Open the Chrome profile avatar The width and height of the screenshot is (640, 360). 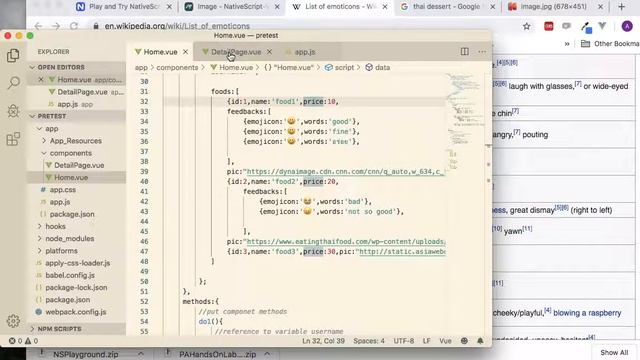(x=627, y=27)
